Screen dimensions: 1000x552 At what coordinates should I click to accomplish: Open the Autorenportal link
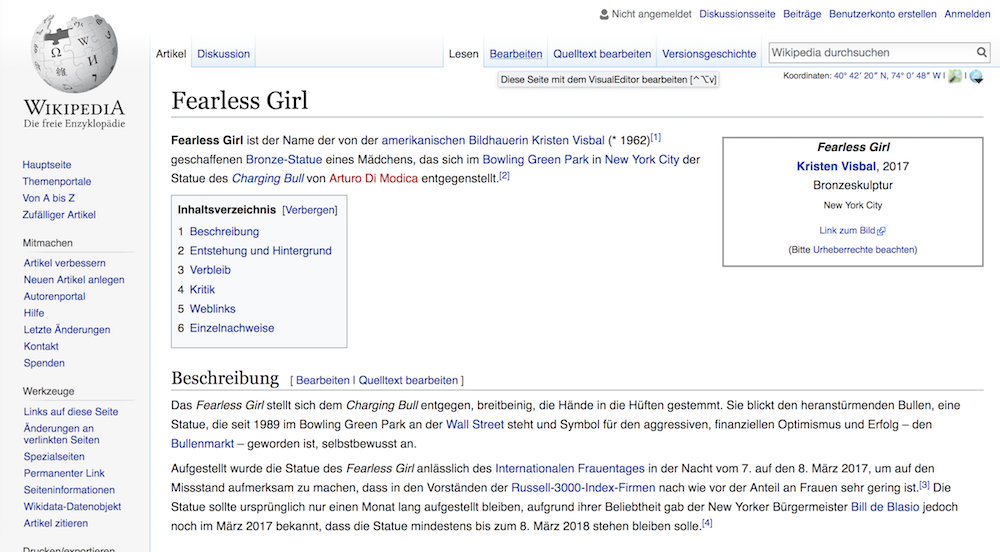pos(54,296)
